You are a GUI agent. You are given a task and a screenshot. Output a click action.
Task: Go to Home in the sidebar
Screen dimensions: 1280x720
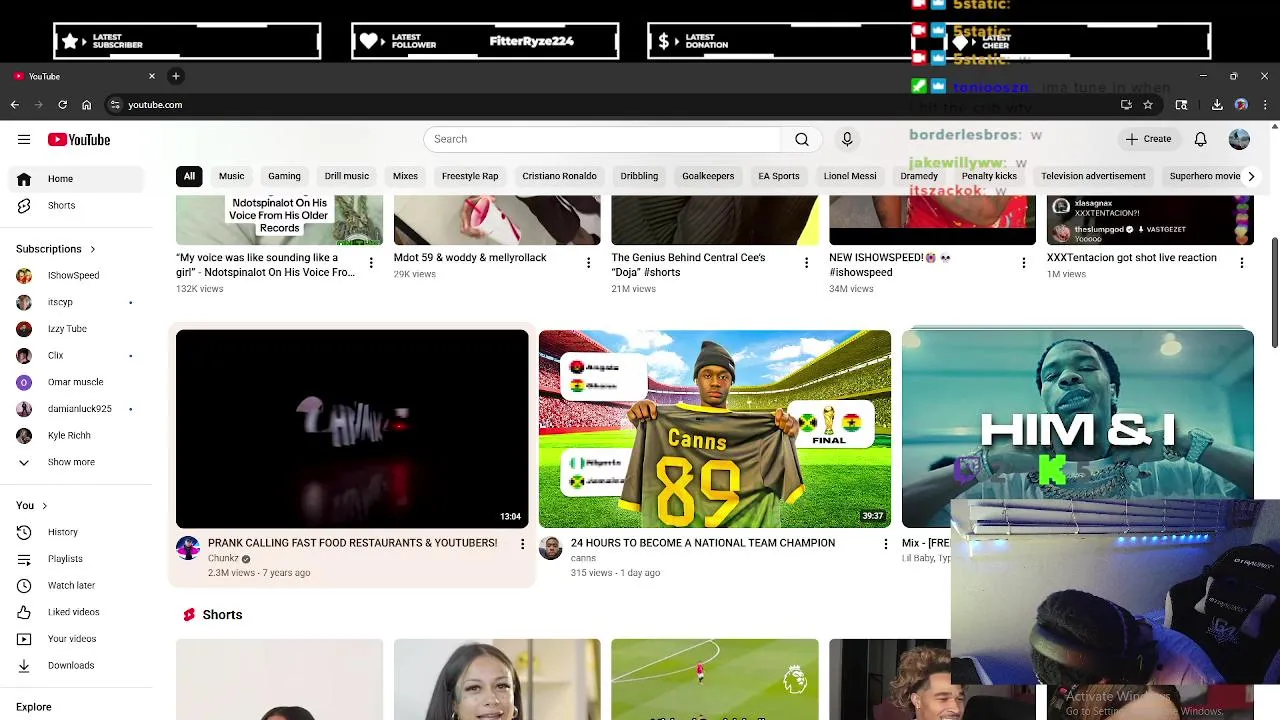pos(76,179)
